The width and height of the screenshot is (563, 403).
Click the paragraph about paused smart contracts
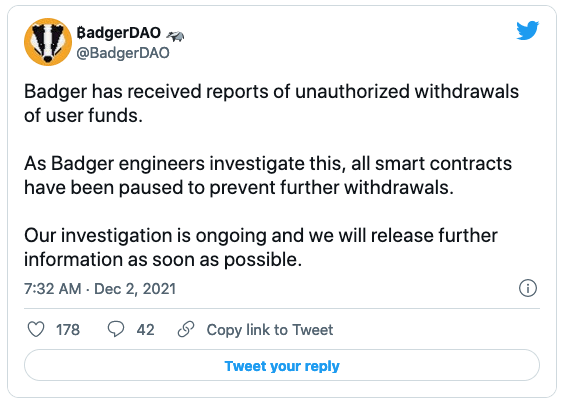tap(268, 176)
